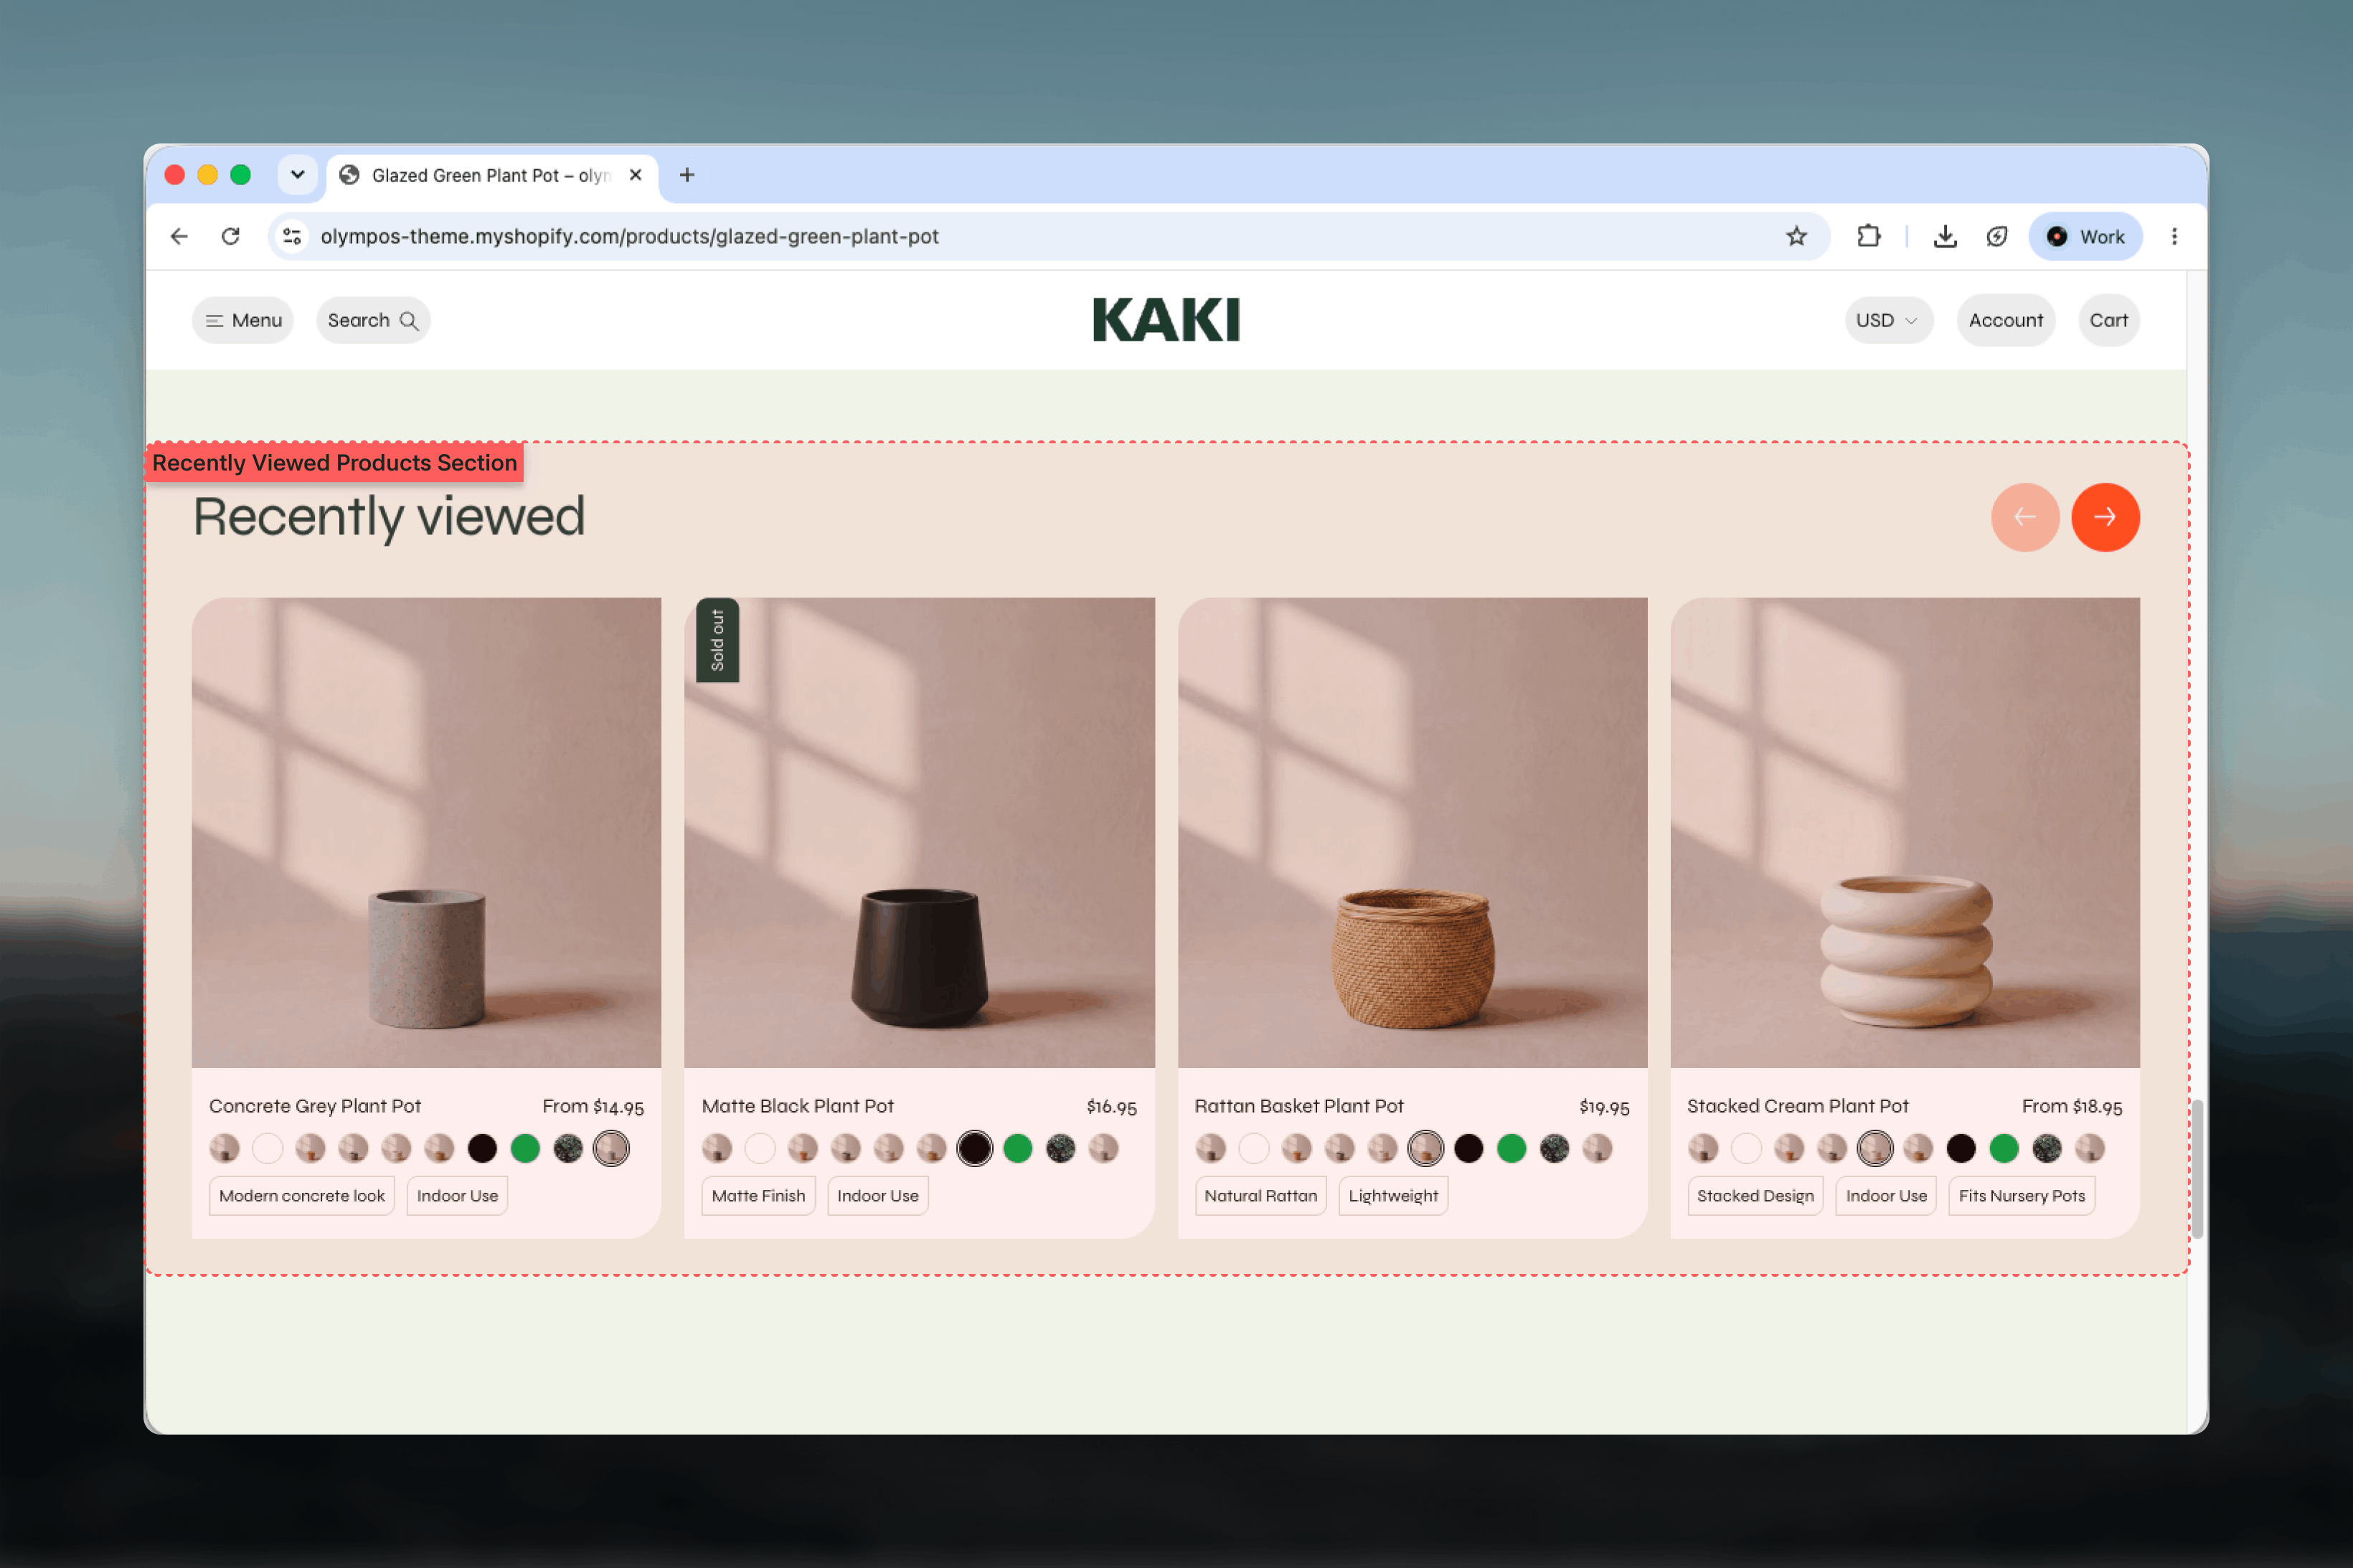The height and width of the screenshot is (1568, 2353).
Task: Select black swatch on Rattan Basket Plant Pot
Action: coord(1468,1148)
